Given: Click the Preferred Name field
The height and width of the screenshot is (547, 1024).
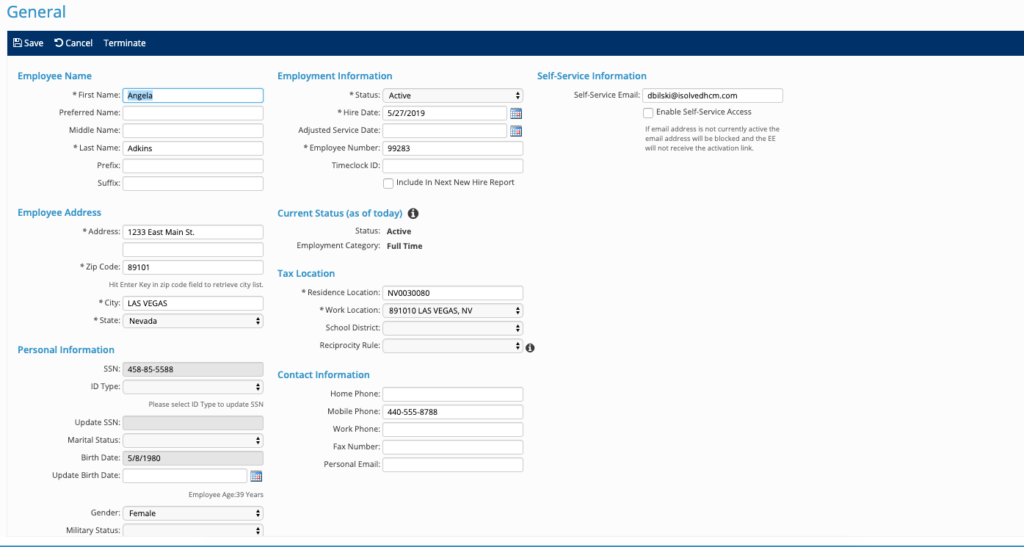Looking at the screenshot, I should click(193, 113).
